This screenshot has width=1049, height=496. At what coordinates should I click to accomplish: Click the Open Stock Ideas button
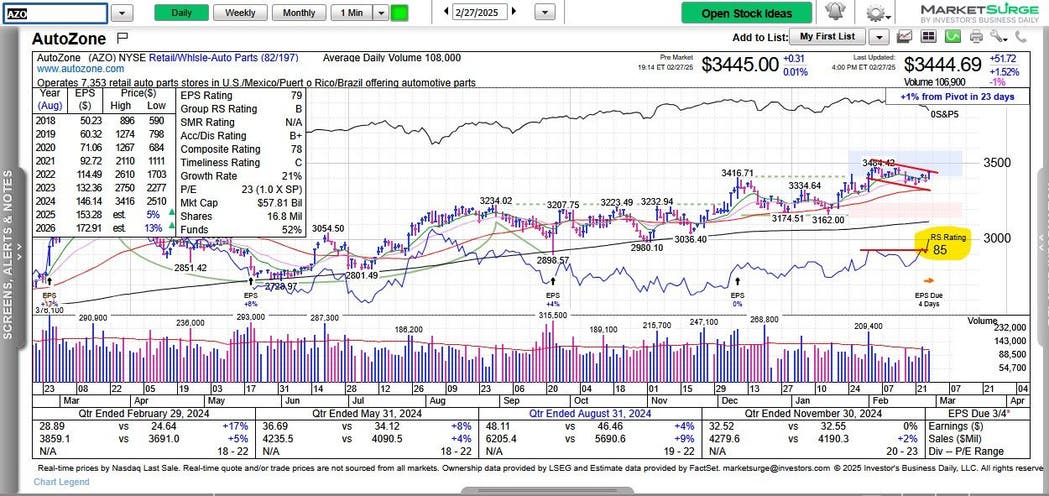coord(746,13)
